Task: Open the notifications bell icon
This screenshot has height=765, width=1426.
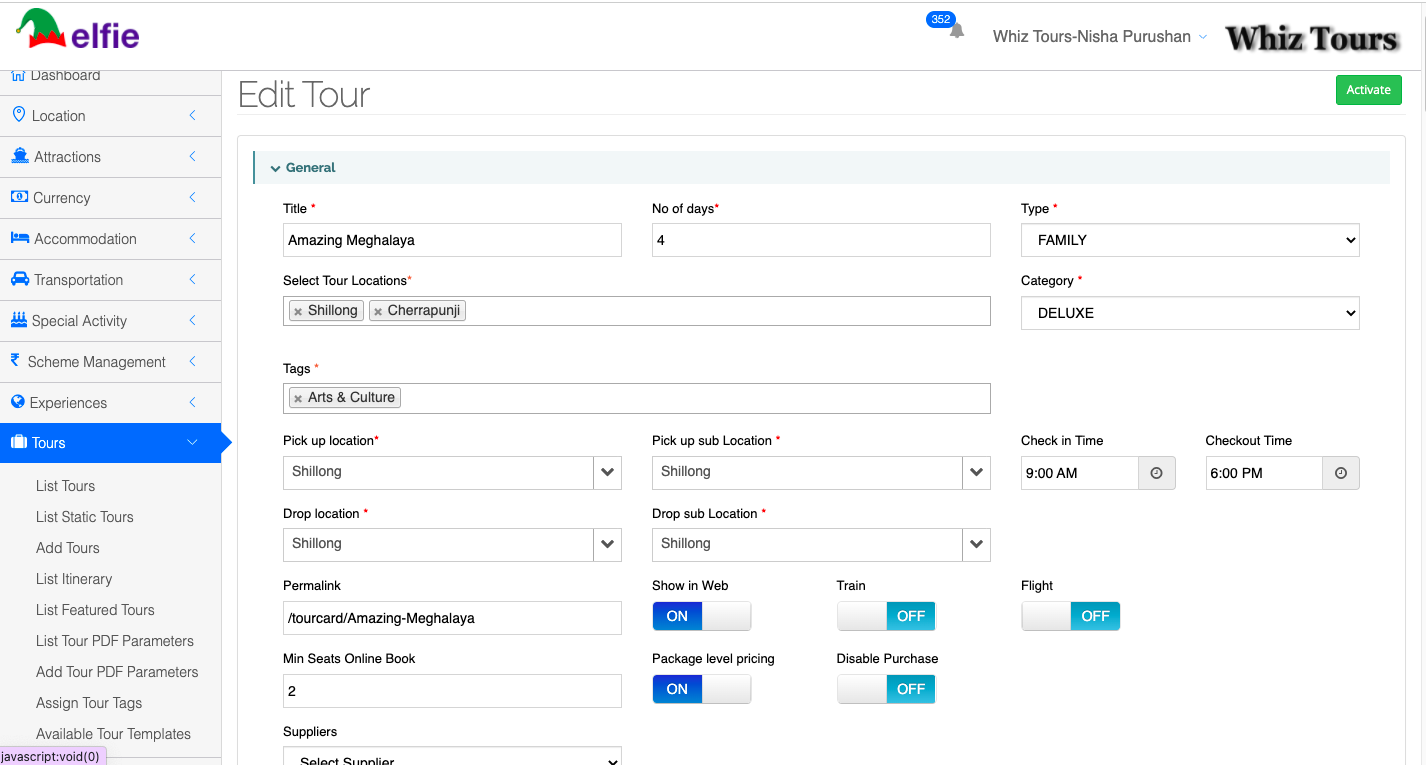Action: coord(957,31)
